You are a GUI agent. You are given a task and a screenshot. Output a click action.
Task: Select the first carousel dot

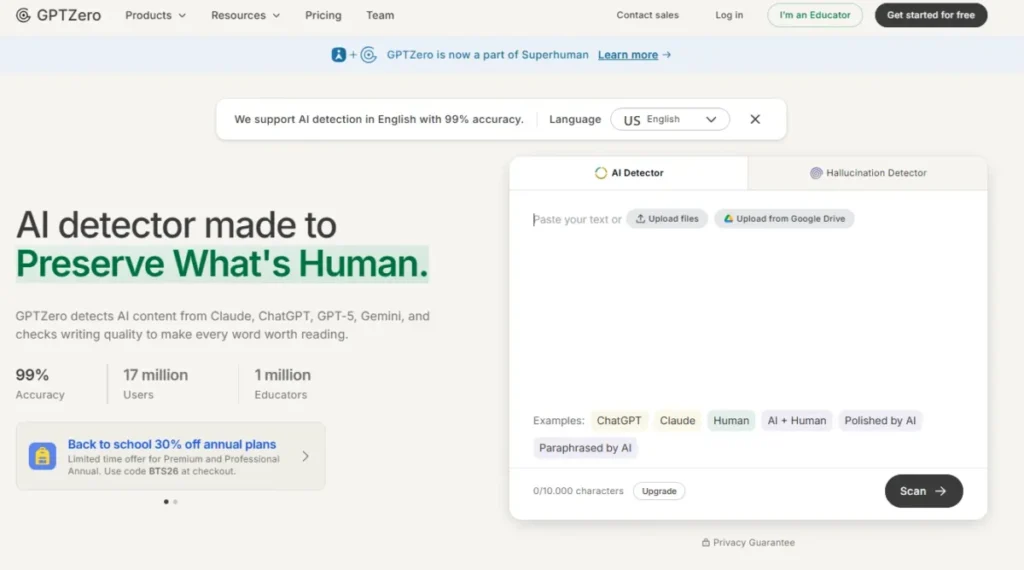point(166,501)
